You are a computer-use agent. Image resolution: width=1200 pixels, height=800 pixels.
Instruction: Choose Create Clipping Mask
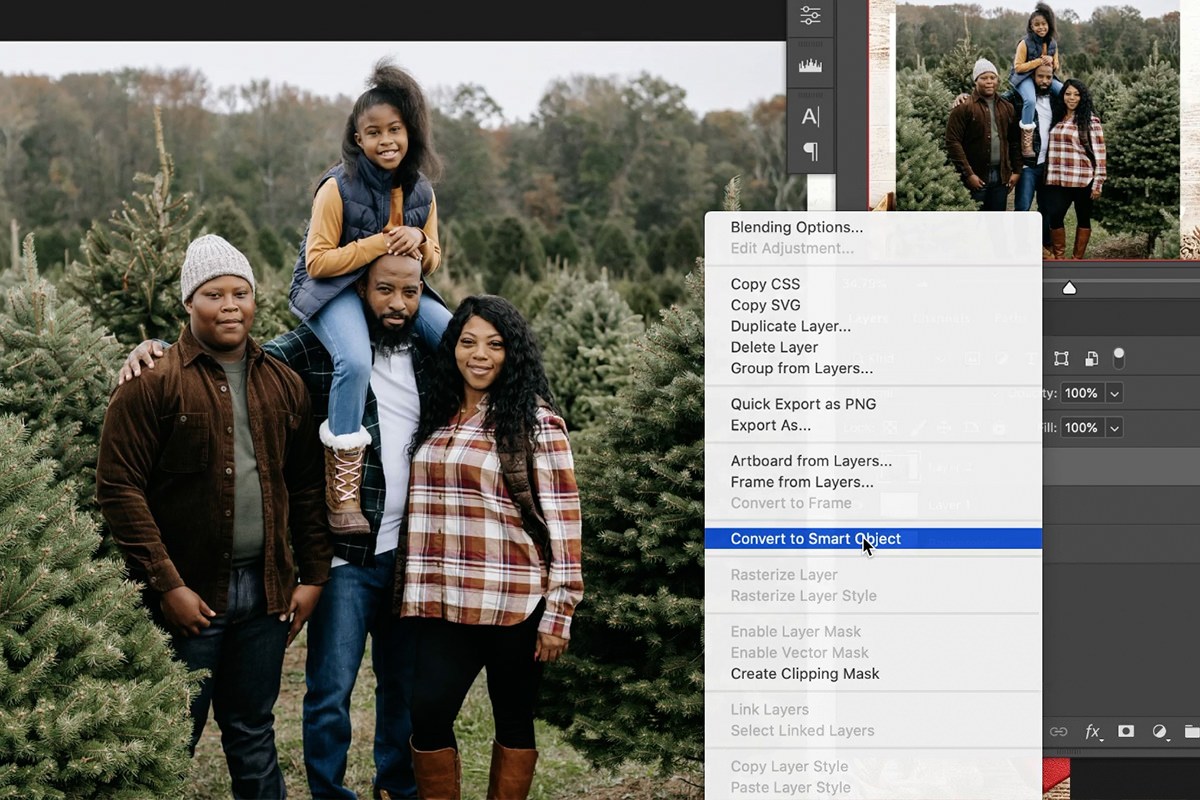pyautogui.click(x=805, y=674)
